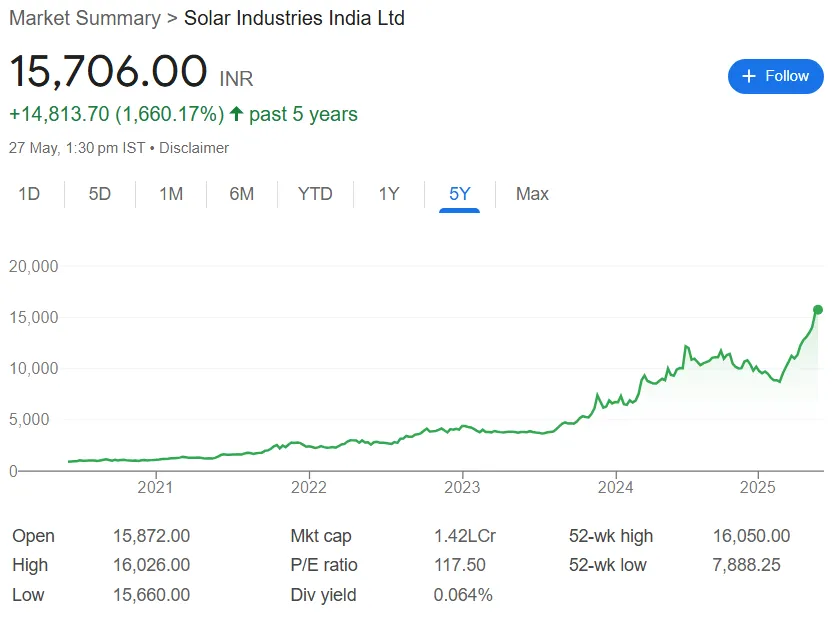Switch to the 6M range tab

click(x=242, y=193)
